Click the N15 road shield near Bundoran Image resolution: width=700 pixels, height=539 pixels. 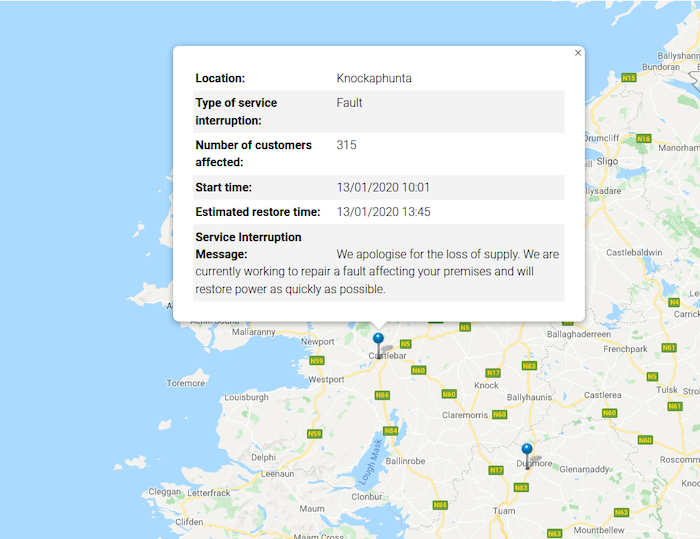pos(628,77)
